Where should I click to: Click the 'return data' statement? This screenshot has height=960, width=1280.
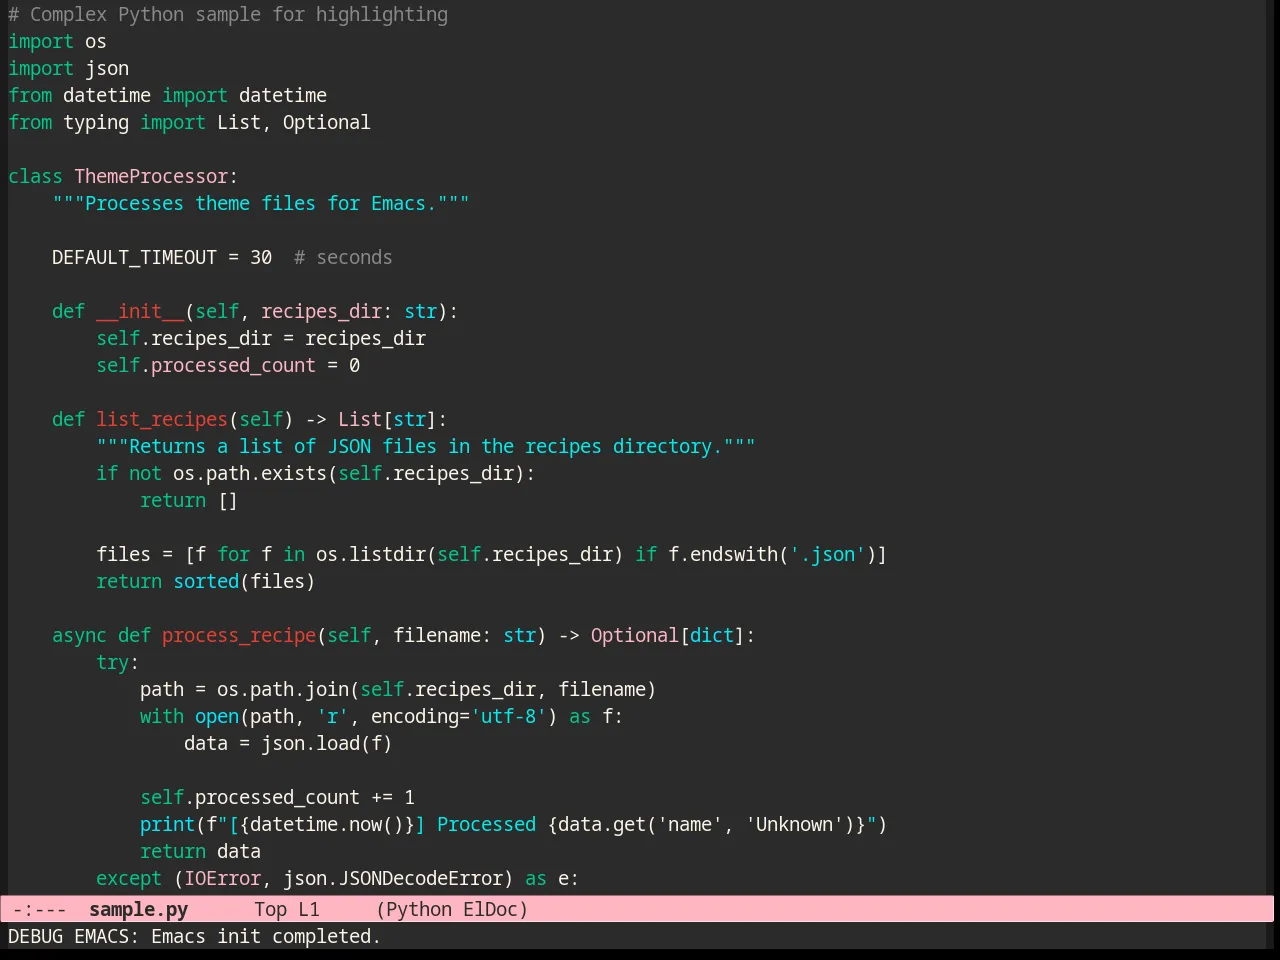(200, 851)
